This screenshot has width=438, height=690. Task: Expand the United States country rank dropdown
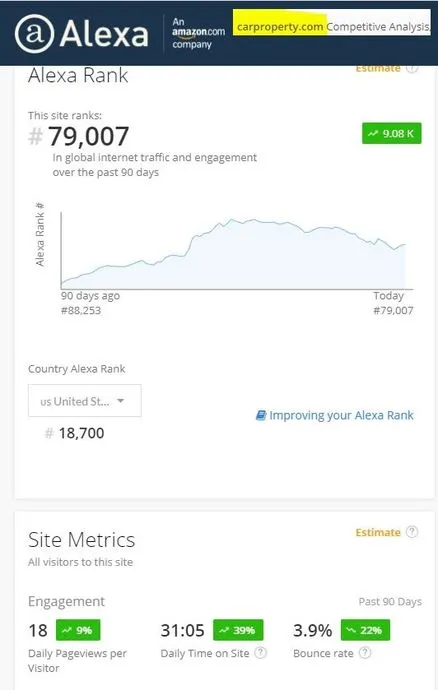click(85, 400)
